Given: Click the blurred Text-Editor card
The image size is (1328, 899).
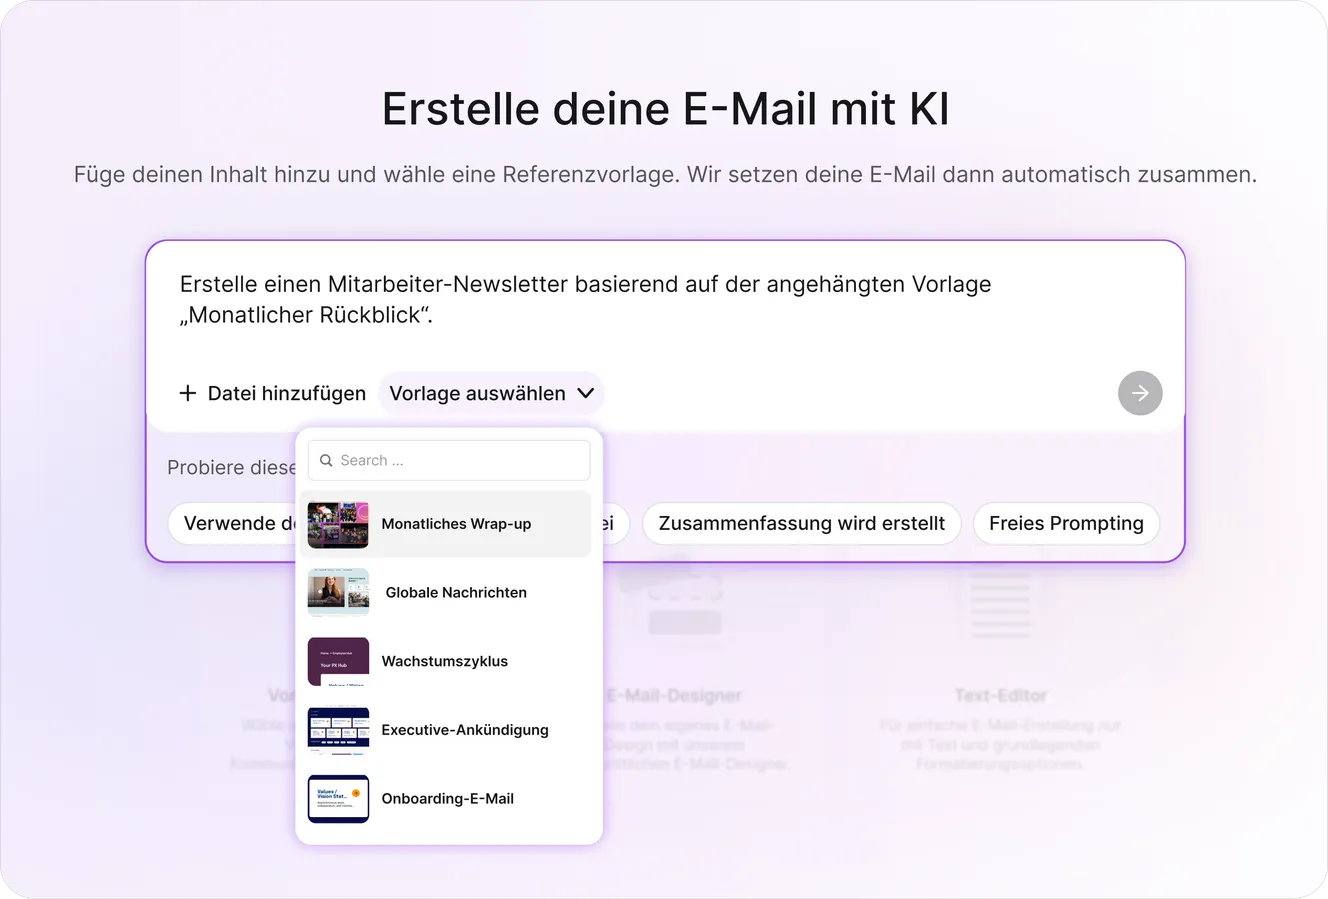Looking at the screenshot, I should (x=1000, y=670).
